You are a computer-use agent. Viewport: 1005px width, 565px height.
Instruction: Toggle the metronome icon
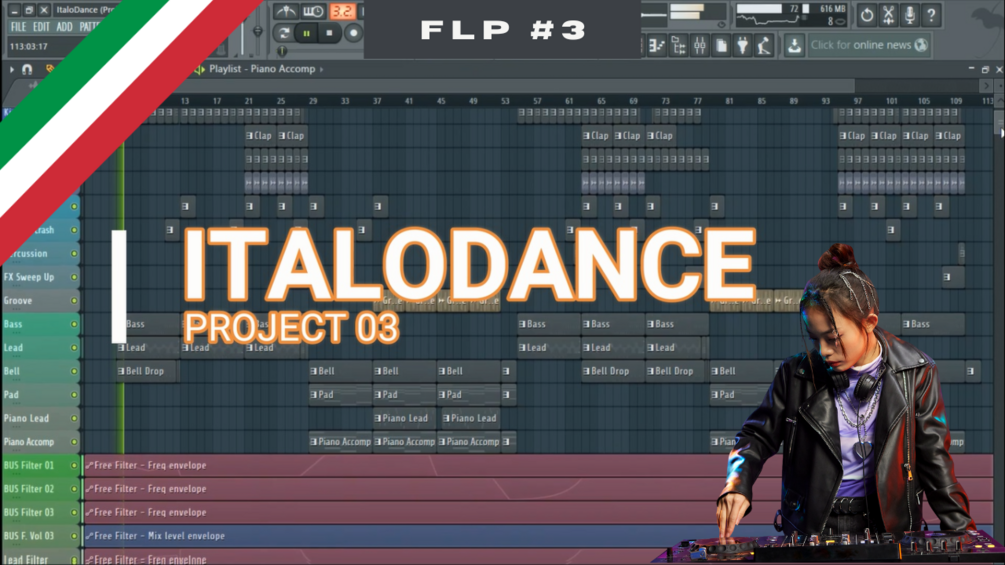[x=285, y=11]
